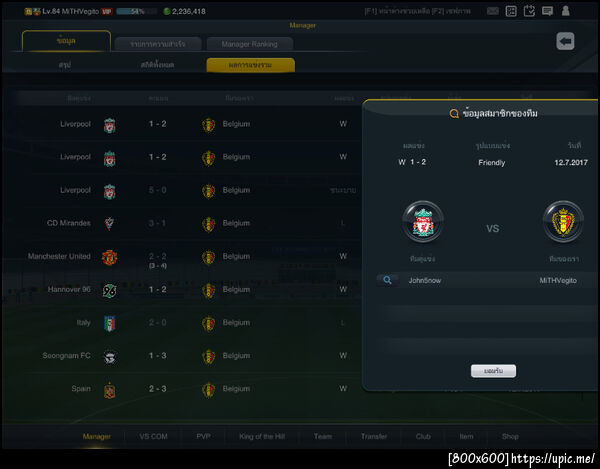This screenshot has width=600, height=469.
Task: Select the highlighted yellow match results sub-tab
Action: (x=250, y=65)
